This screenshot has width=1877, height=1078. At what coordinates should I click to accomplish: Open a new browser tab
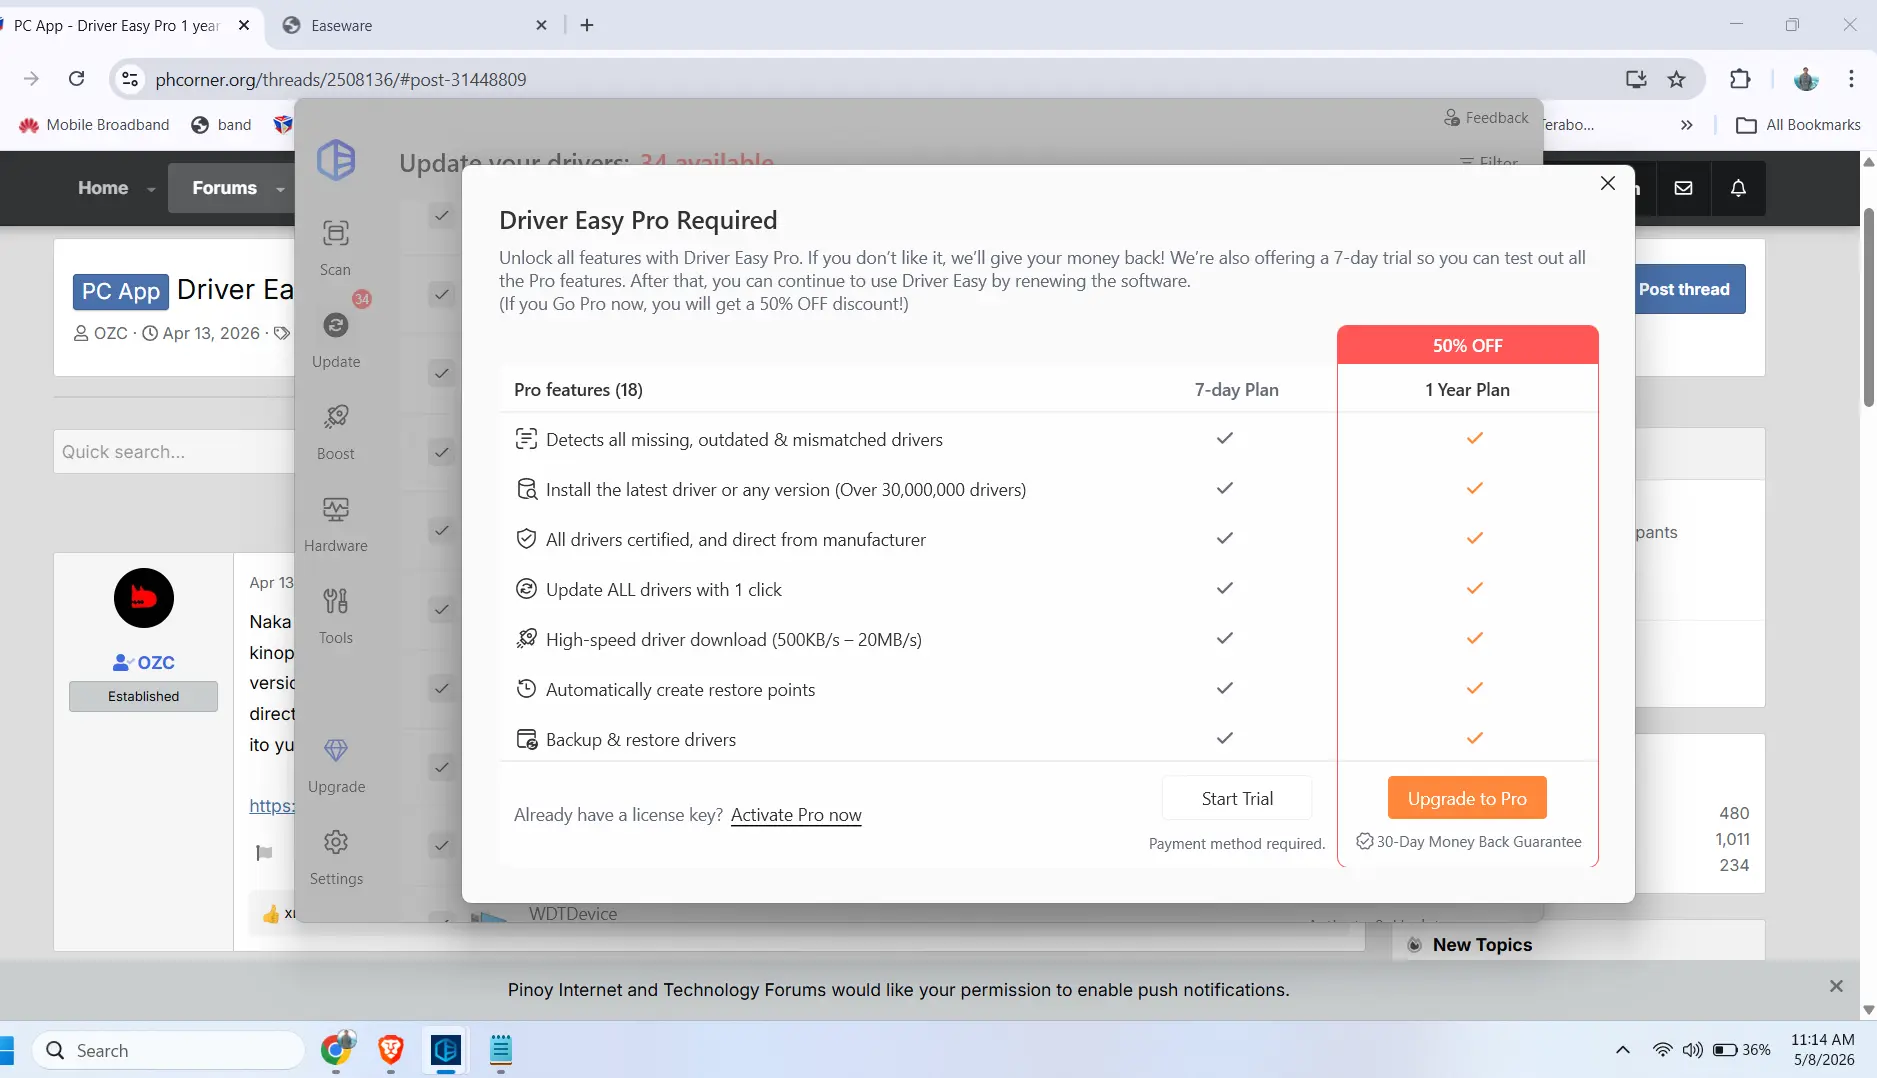click(587, 25)
